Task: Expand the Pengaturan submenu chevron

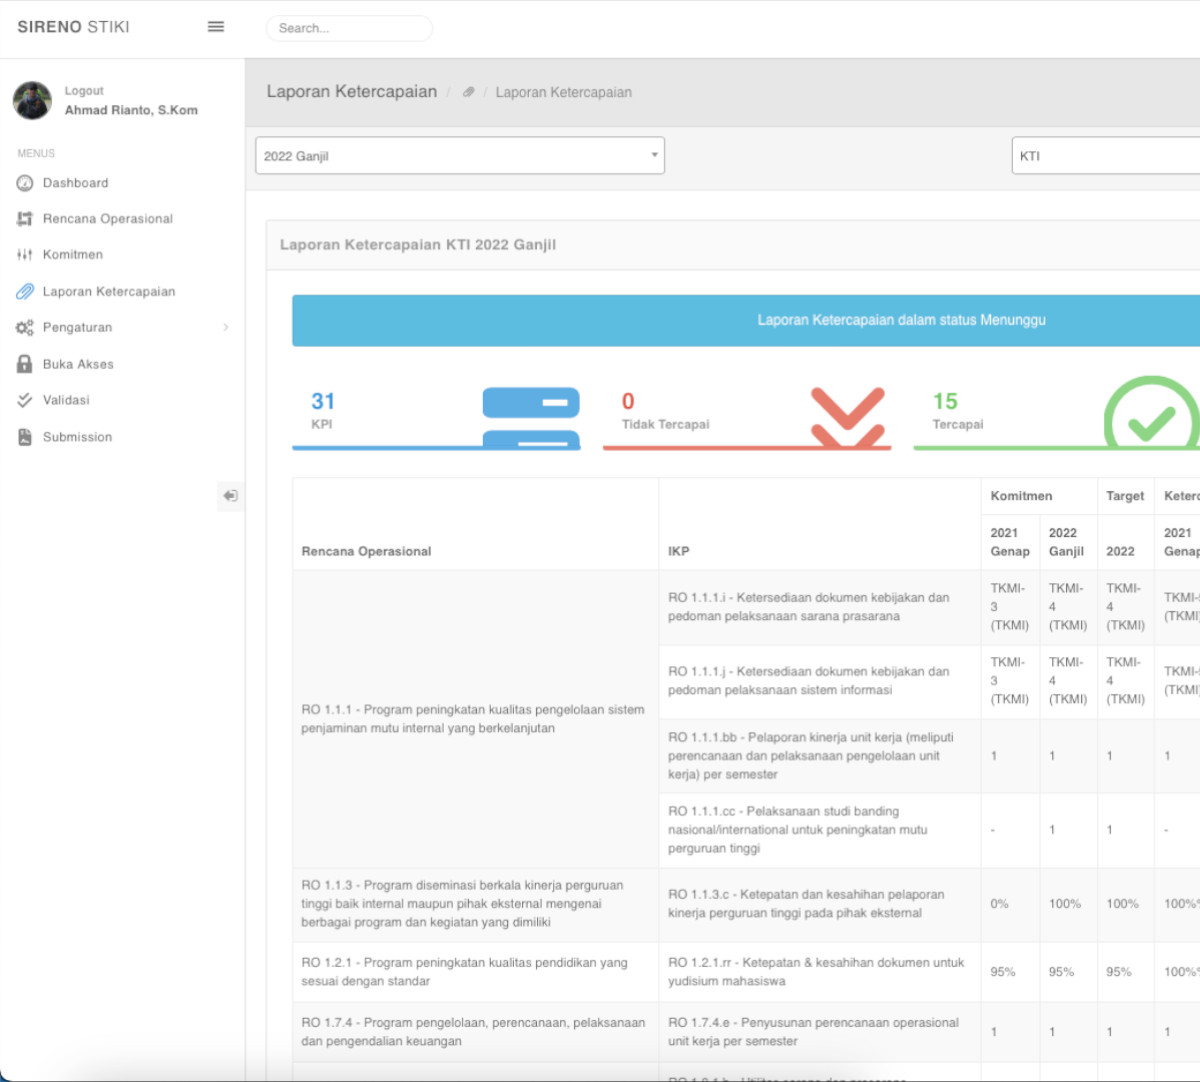Action: (x=226, y=328)
